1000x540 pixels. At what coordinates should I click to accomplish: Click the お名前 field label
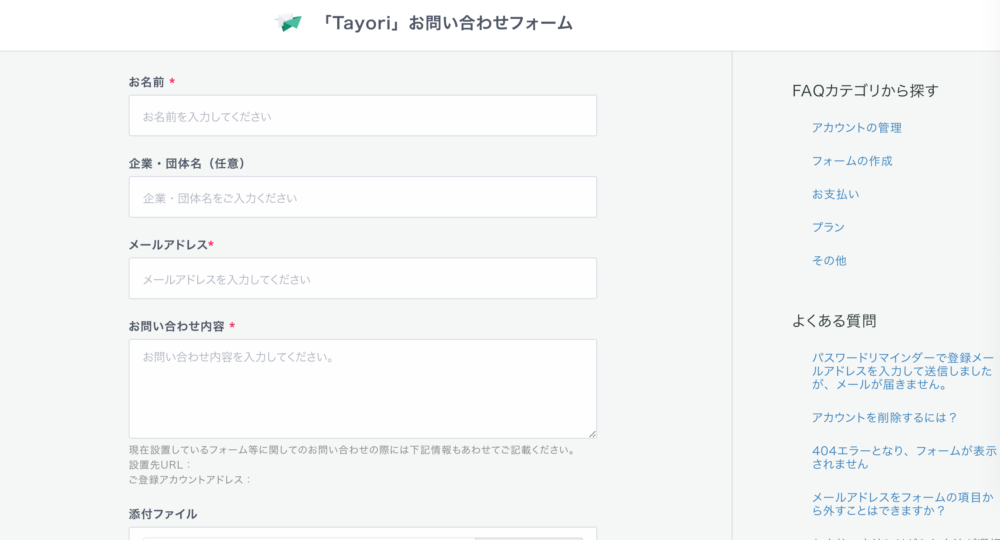[x=146, y=82]
